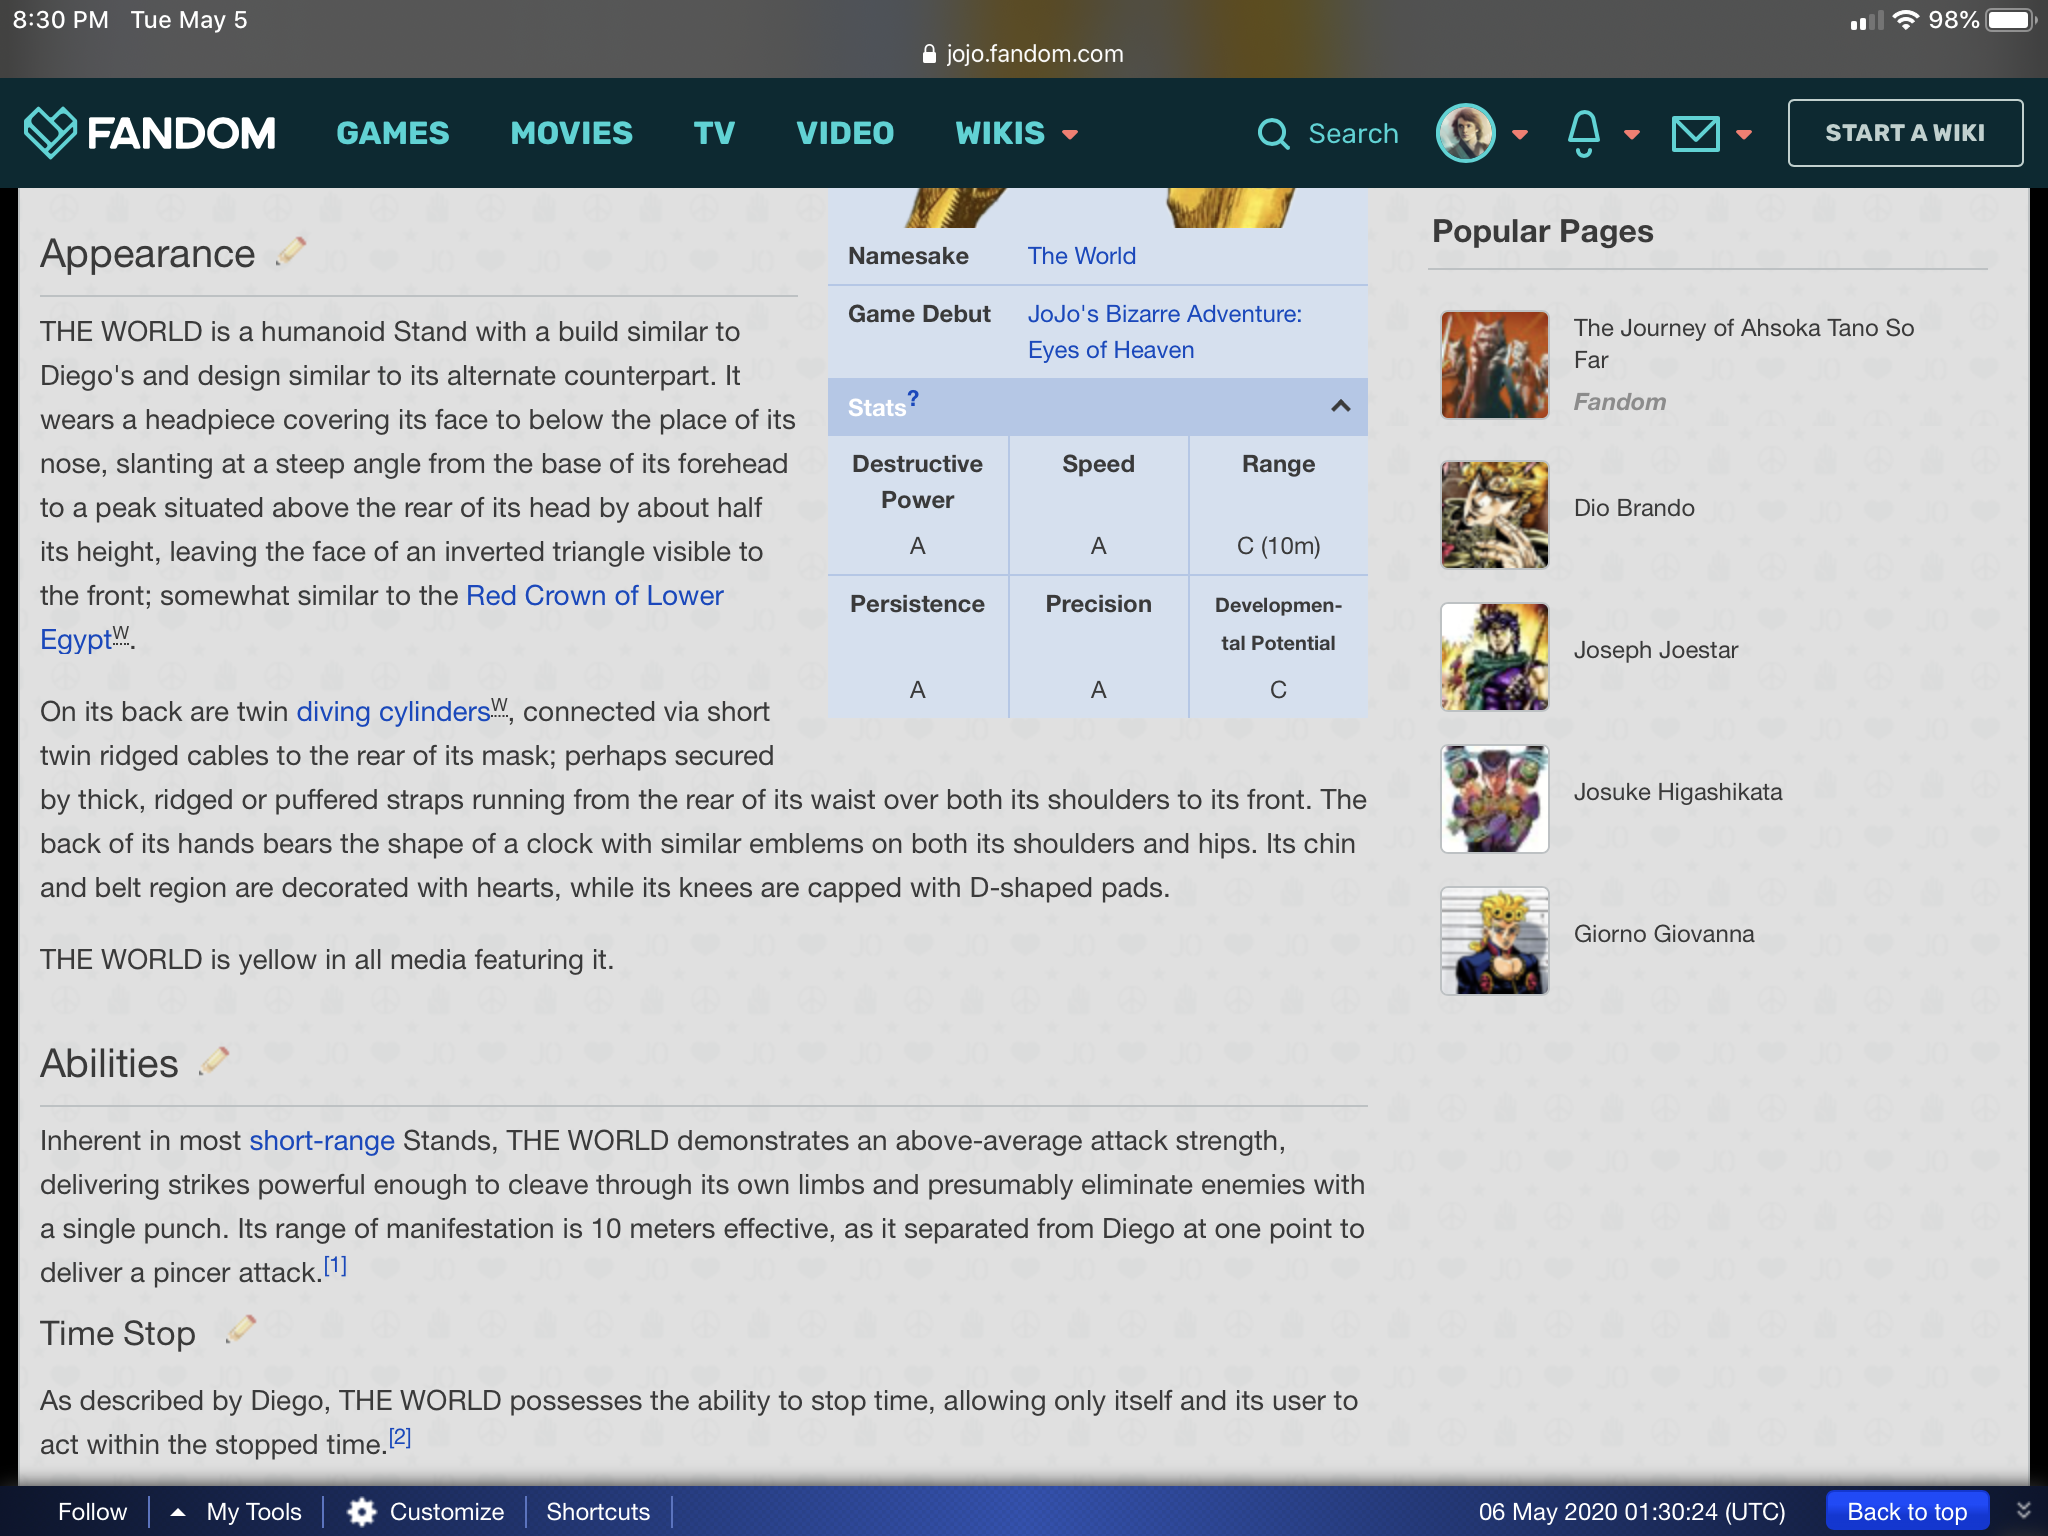The image size is (2048, 1536).
Task: Open the MOVIES navigation menu
Action: (x=571, y=133)
